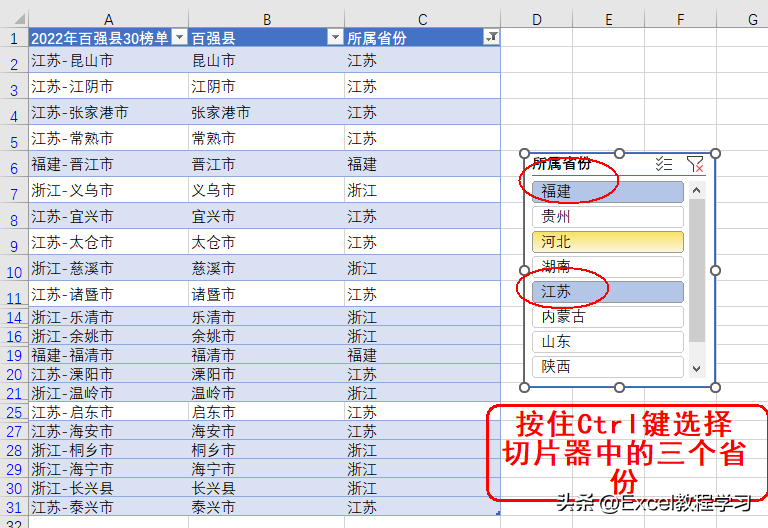Select 河北 in the slicer
Screen dimensions: 768x528
click(x=608, y=241)
